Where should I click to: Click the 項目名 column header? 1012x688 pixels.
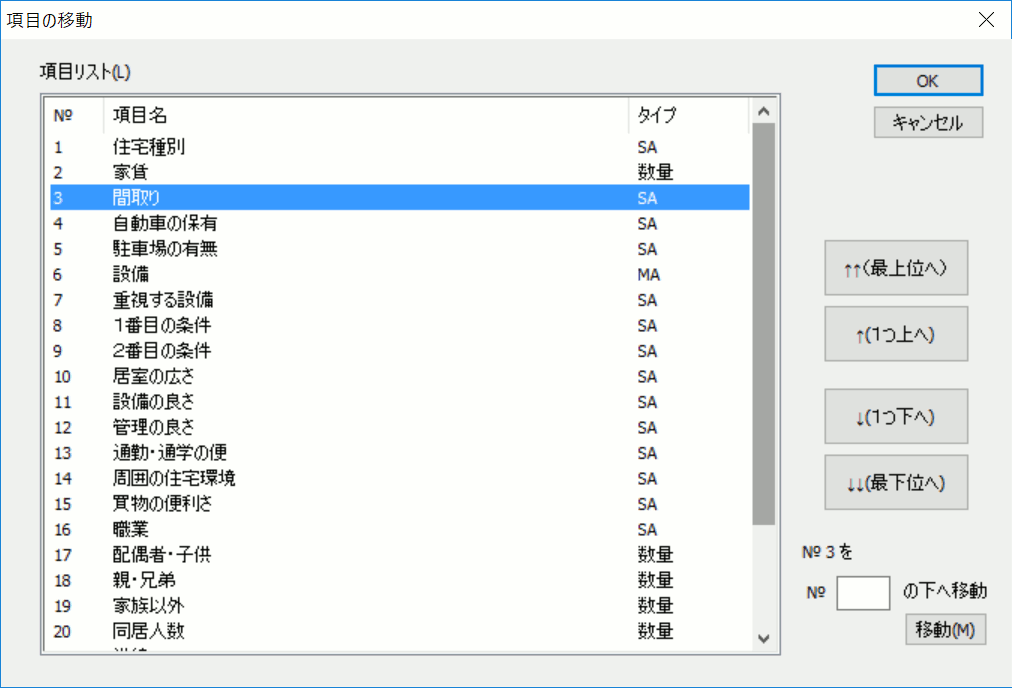(365, 116)
